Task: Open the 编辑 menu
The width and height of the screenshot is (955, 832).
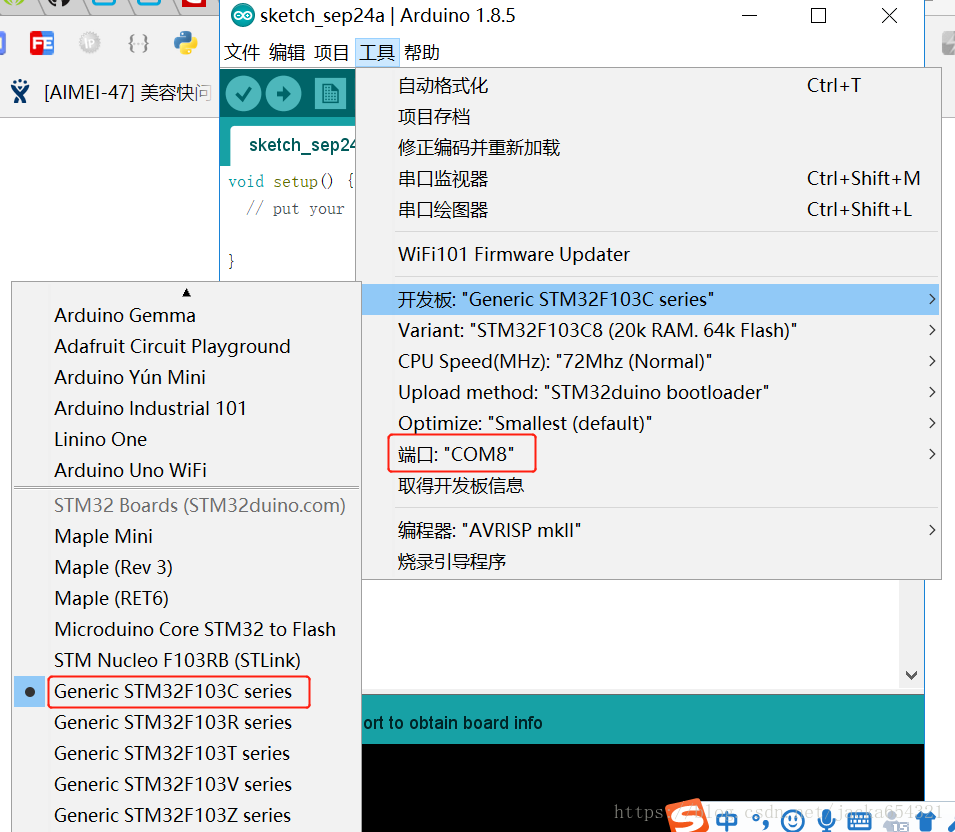Action: click(287, 52)
